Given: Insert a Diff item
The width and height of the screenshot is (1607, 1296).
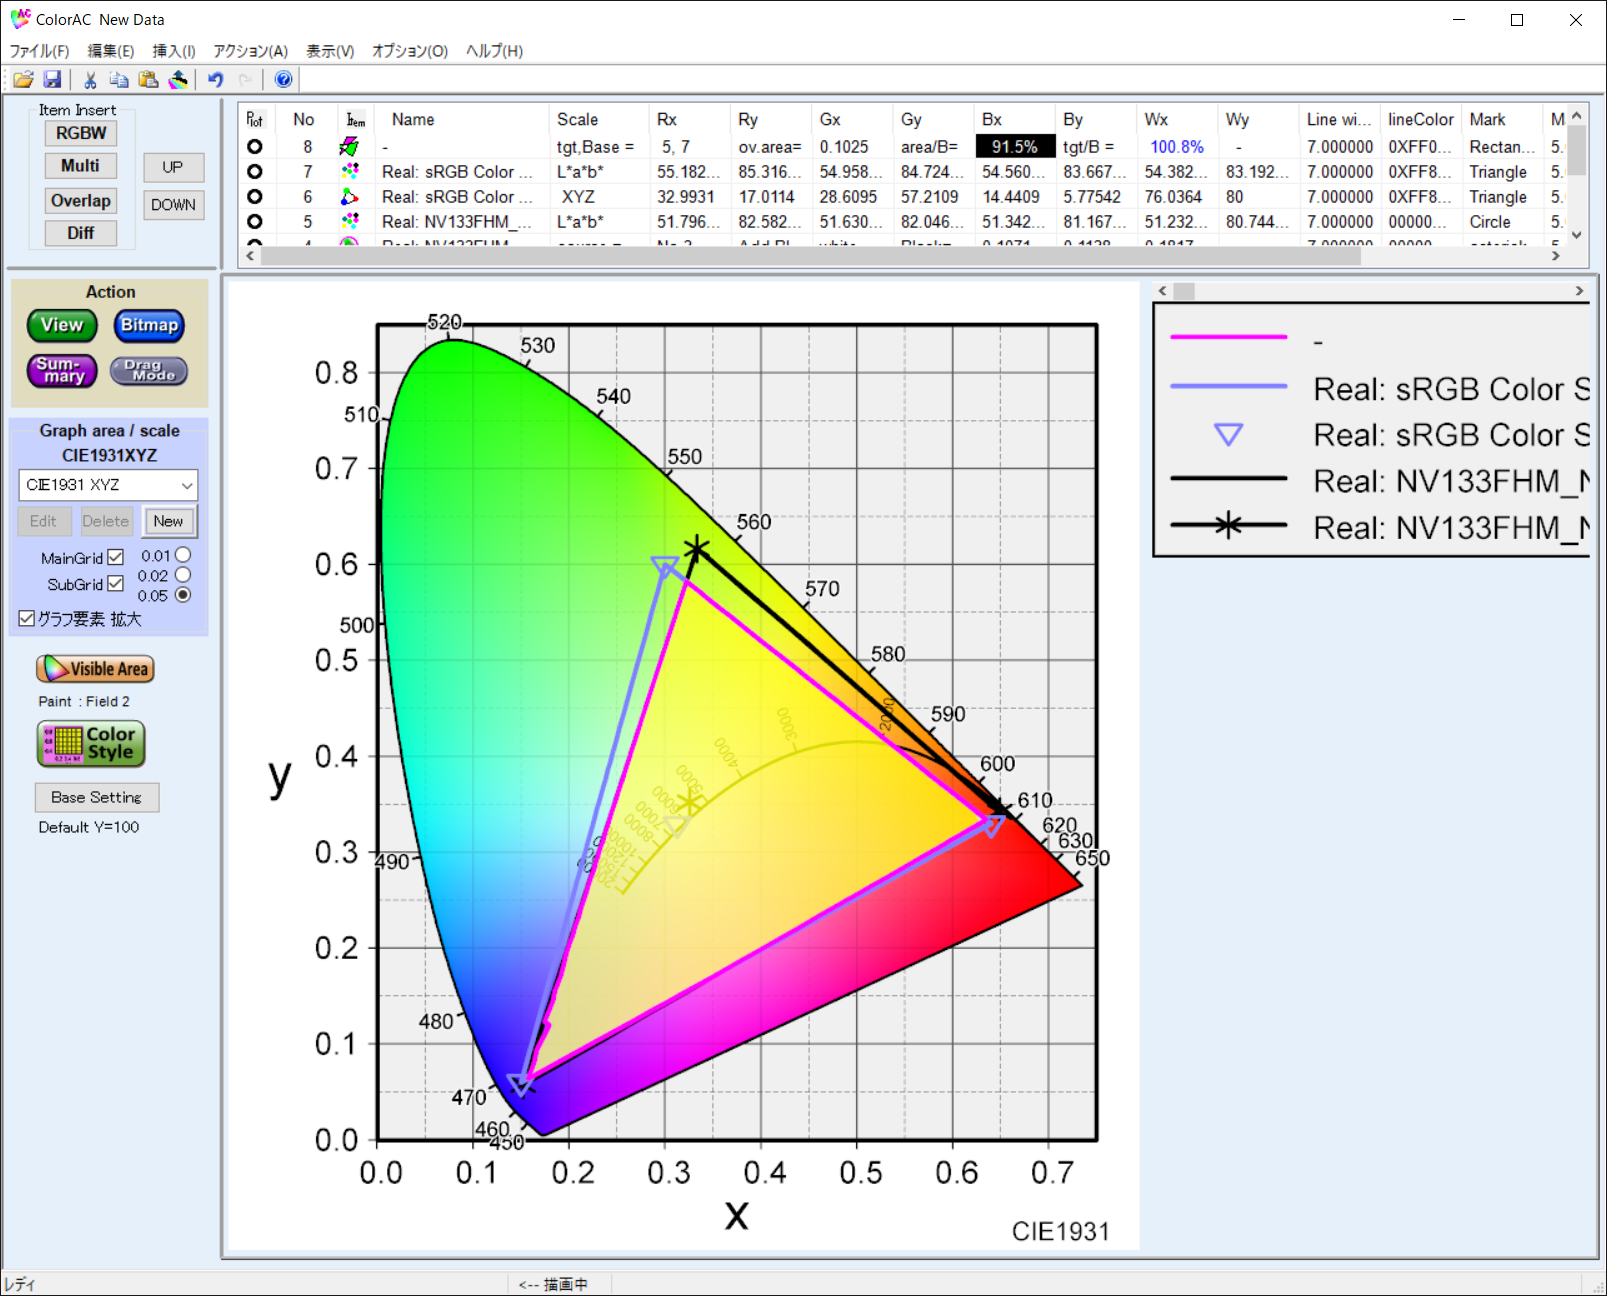Looking at the screenshot, I should point(81,233).
